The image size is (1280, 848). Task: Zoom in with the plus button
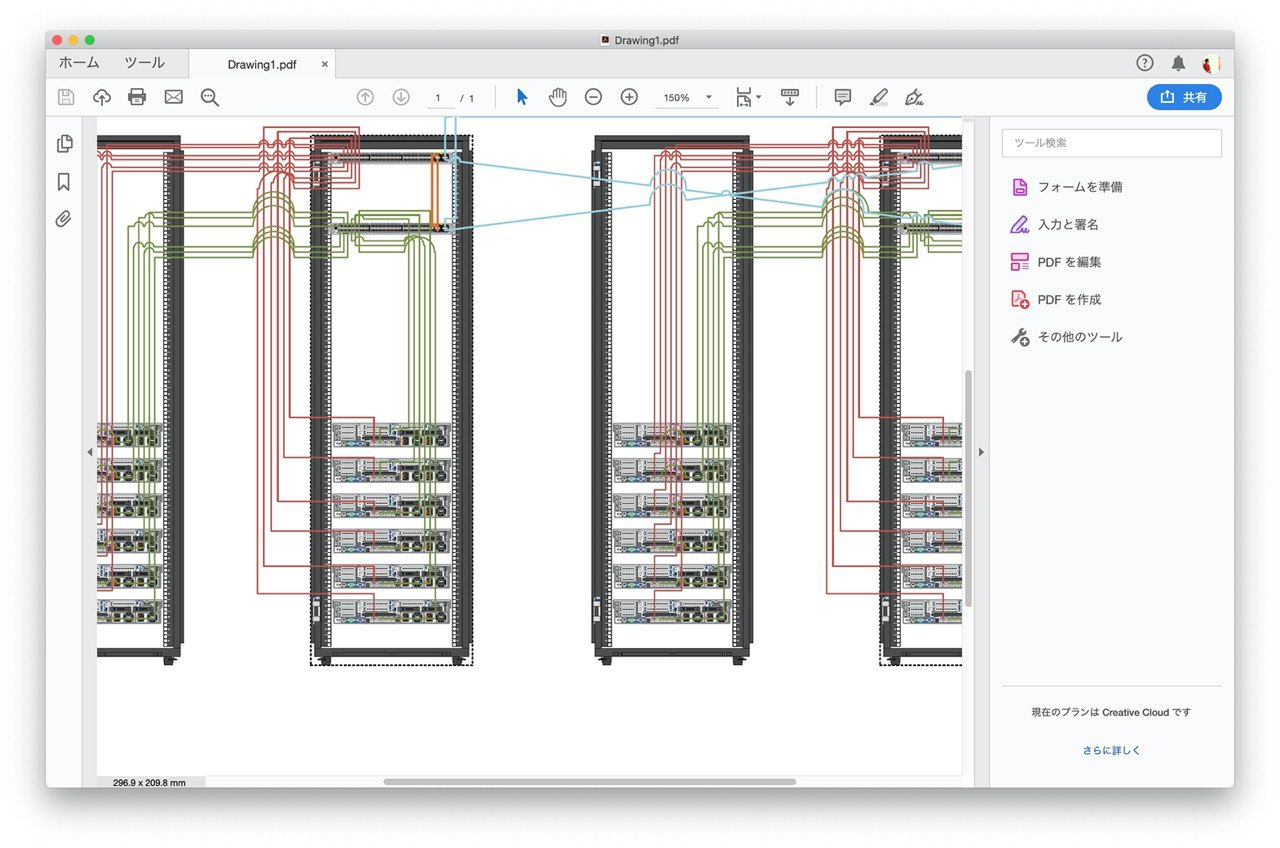point(629,97)
